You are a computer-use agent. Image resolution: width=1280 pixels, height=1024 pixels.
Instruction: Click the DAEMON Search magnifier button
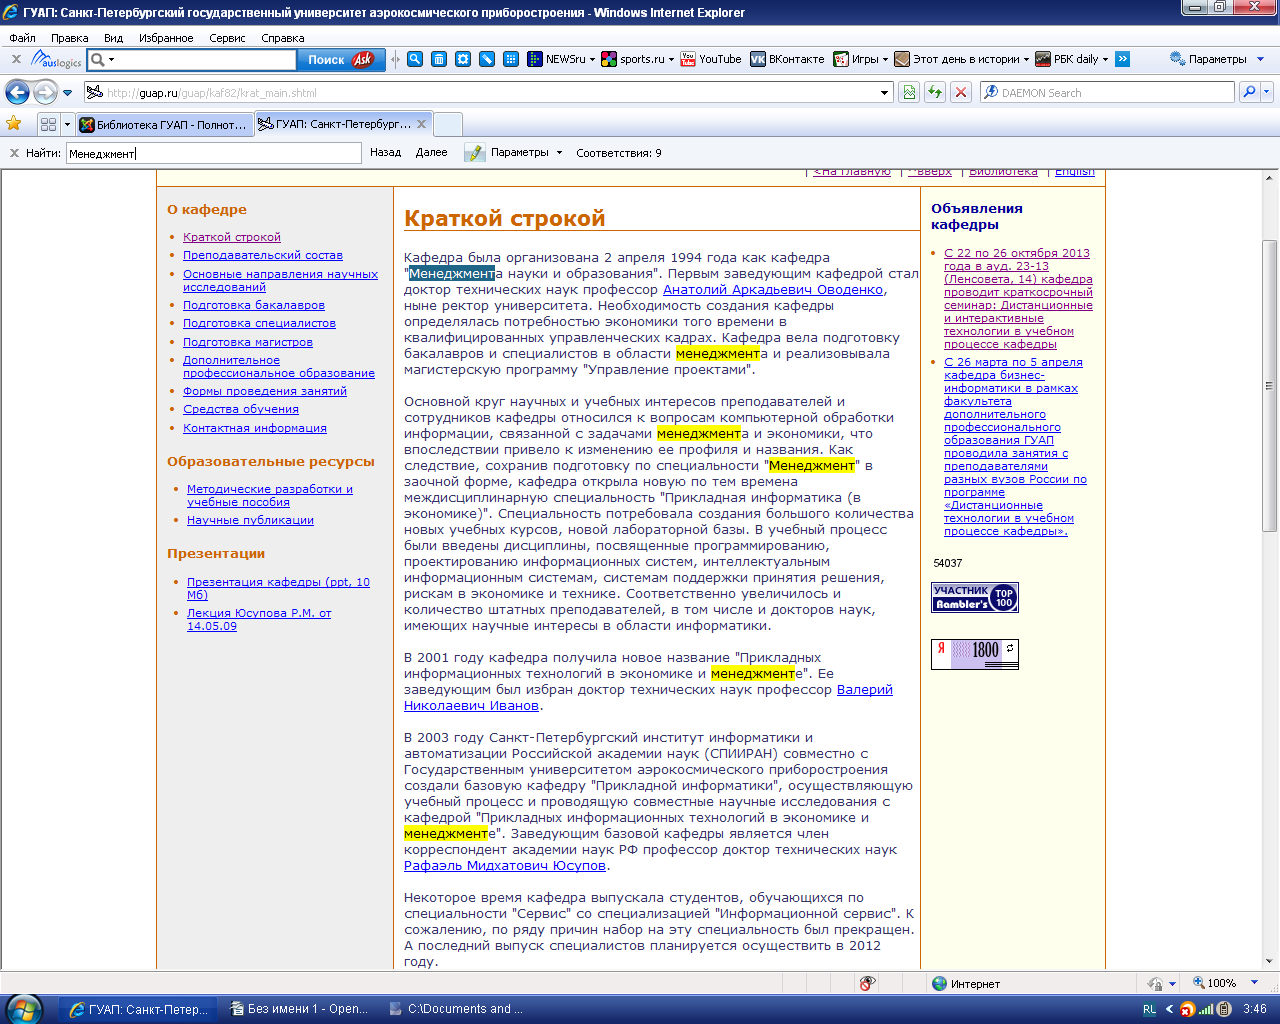tap(1248, 92)
